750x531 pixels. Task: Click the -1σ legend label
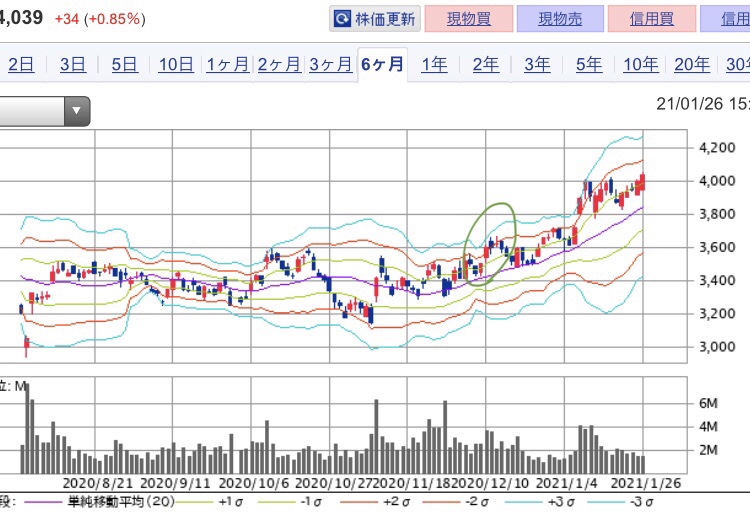point(311,502)
